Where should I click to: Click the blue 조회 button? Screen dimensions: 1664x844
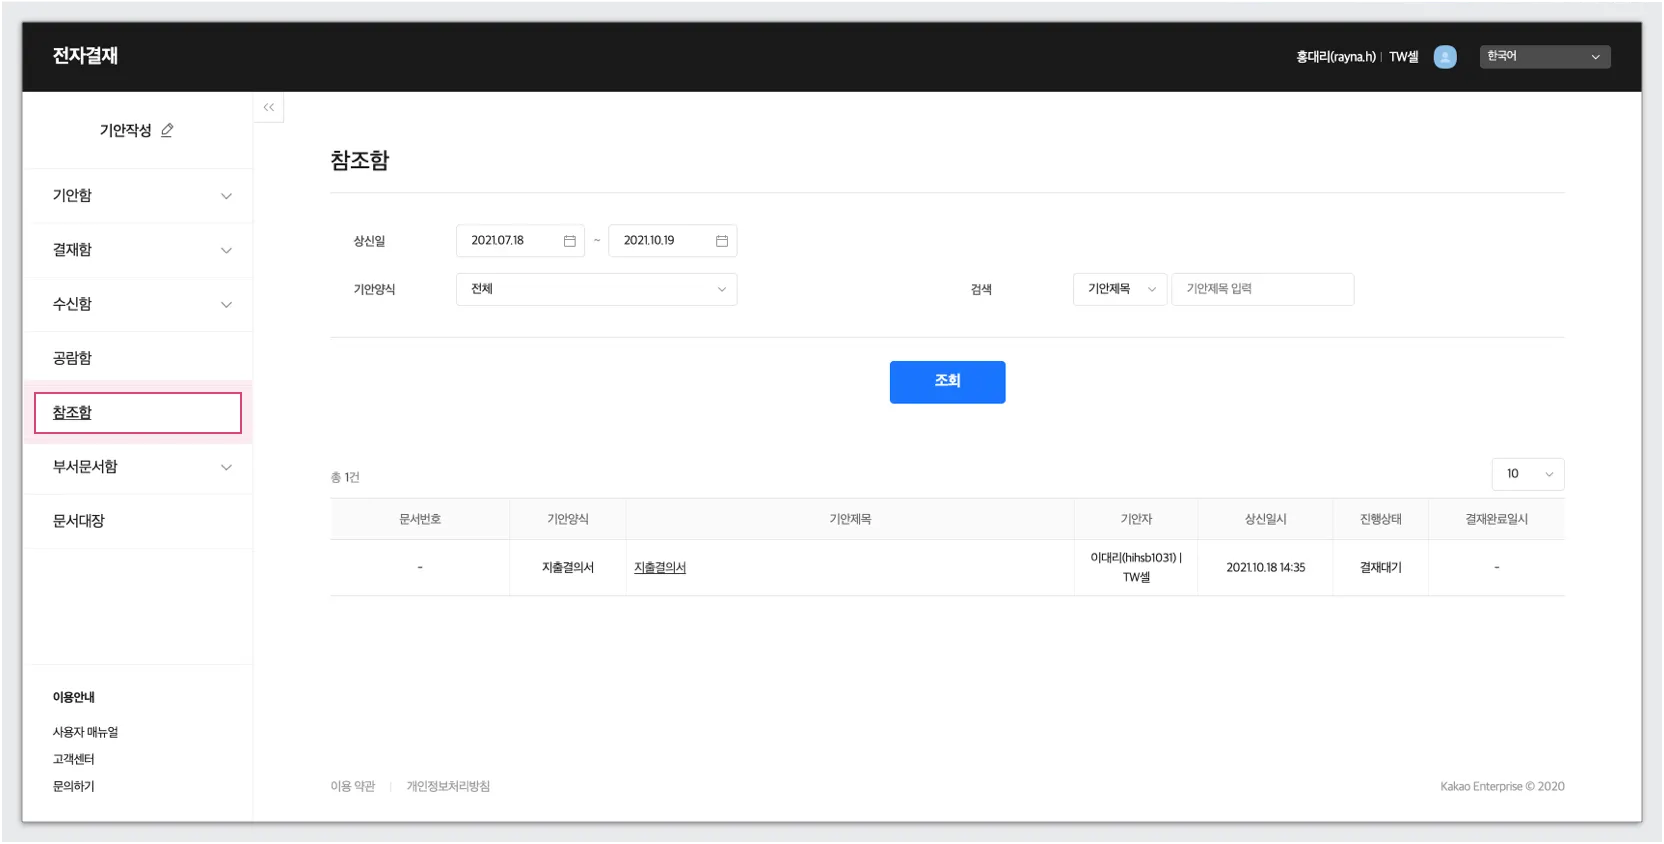coord(947,382)
